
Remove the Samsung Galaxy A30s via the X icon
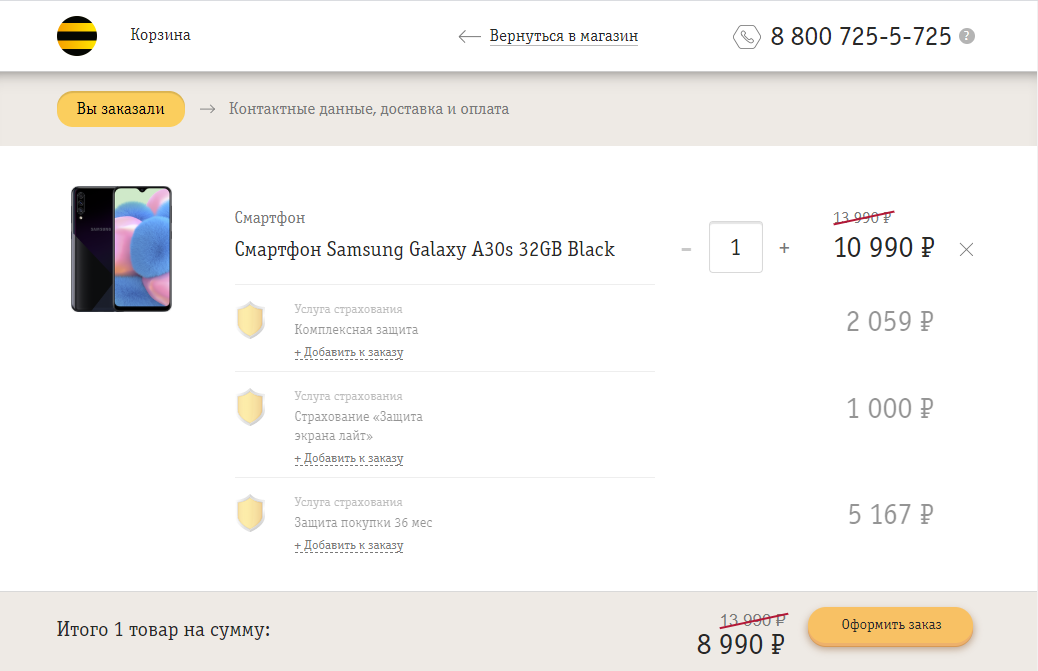click(966, 250)
